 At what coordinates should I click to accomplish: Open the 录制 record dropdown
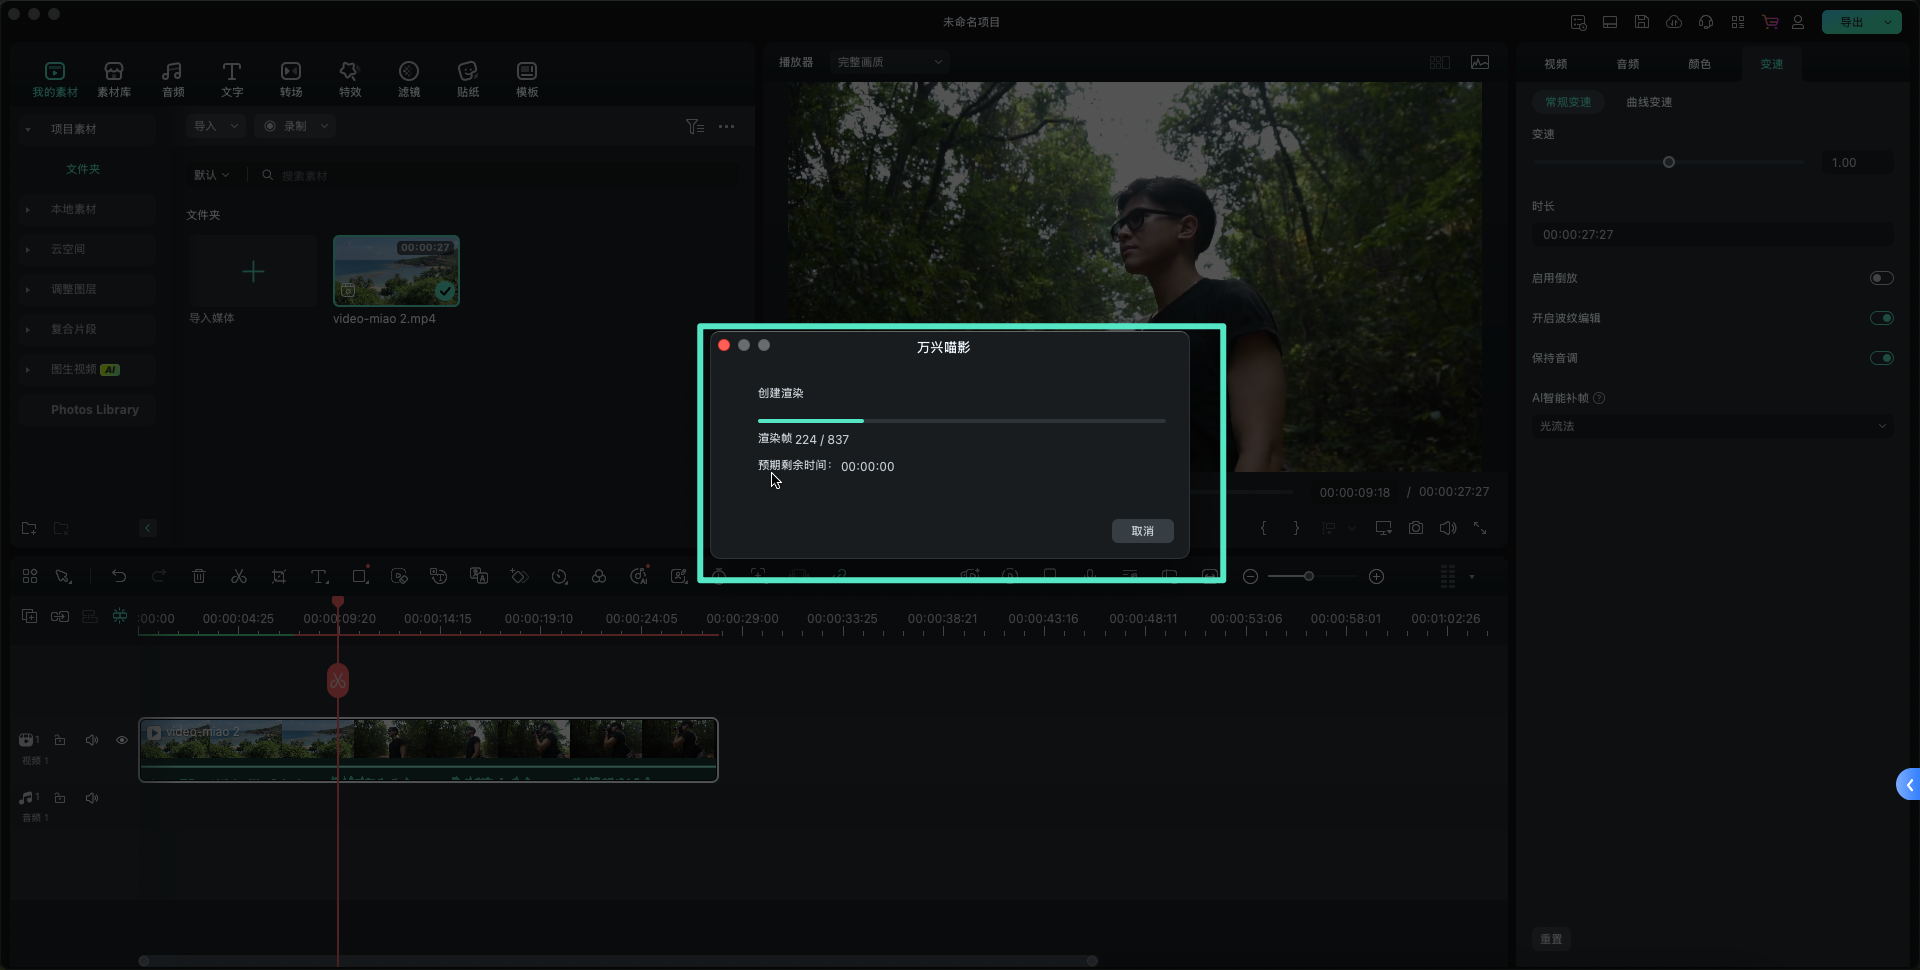[x=294, y=126]
